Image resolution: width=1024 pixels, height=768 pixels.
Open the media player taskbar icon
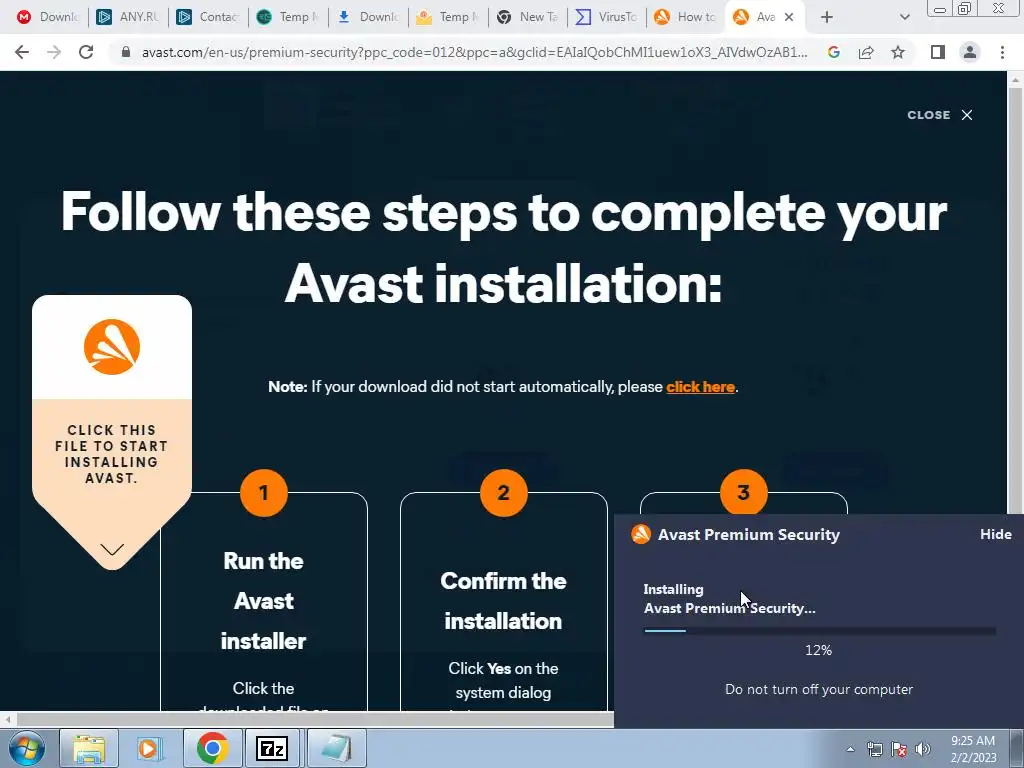click(x=150, y=748)
